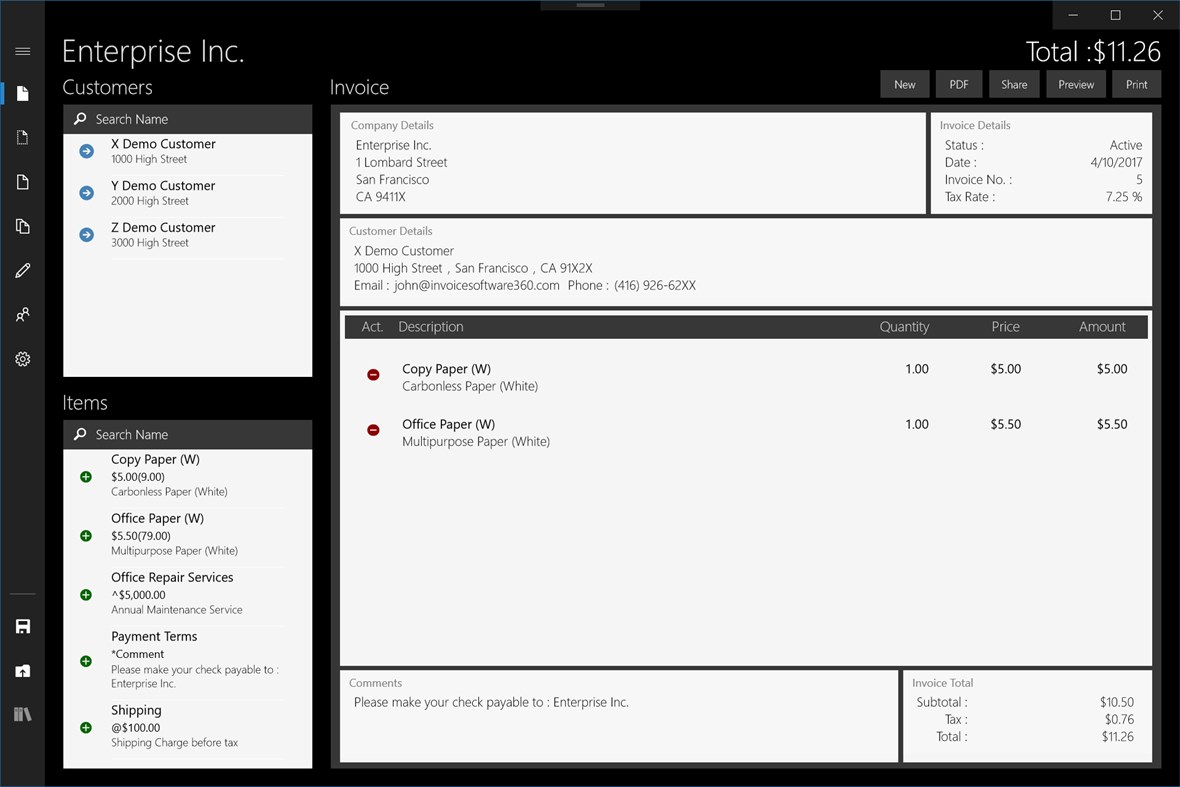
Task: Click the duplicate documents icon in sidebar
Action: [22, 226]
